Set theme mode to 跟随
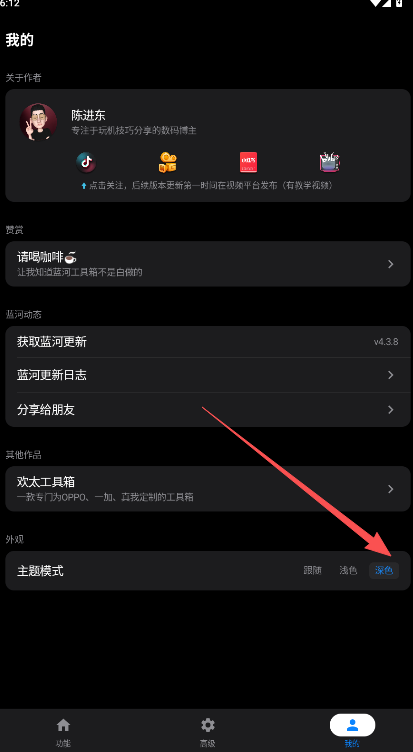Screen dimensions: 413x752 [312, 570]
